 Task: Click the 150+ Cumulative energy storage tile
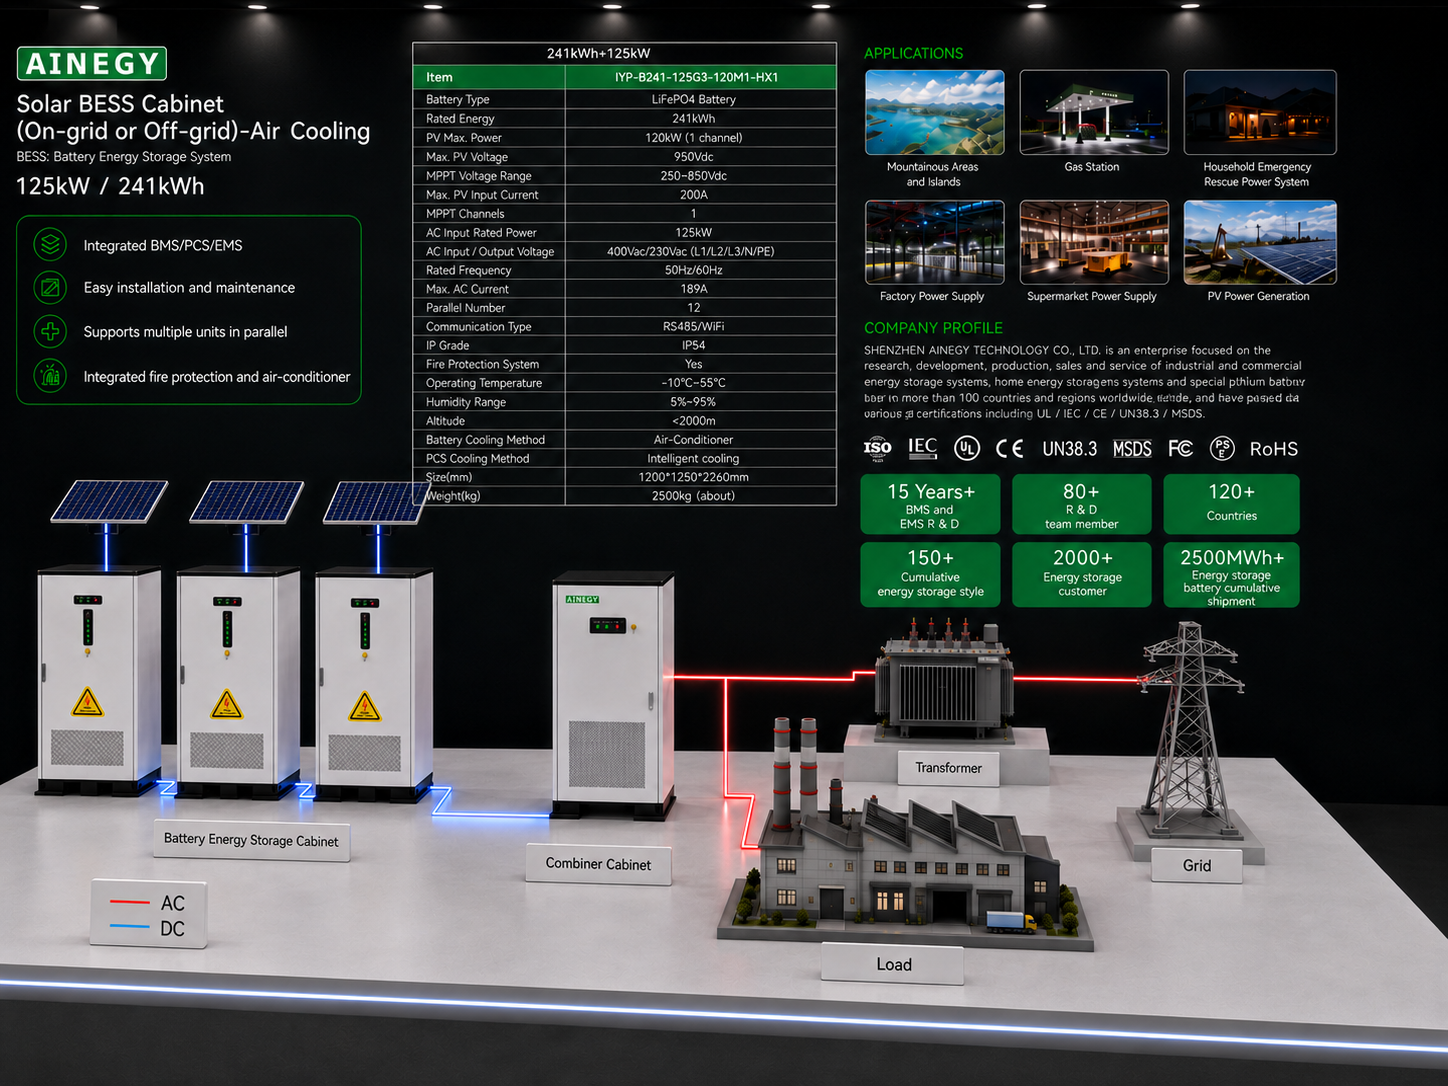[x=930, y=574]
